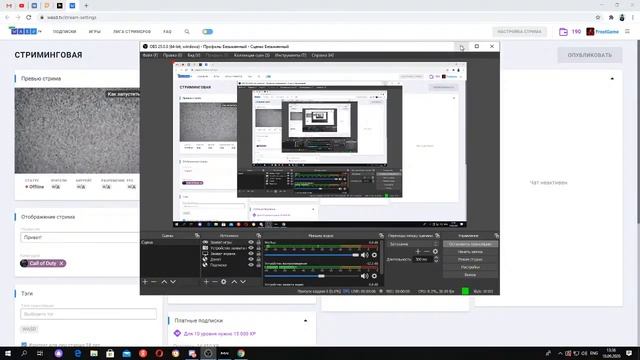Adjust the first mixer channel volume slider

point(311,255)
